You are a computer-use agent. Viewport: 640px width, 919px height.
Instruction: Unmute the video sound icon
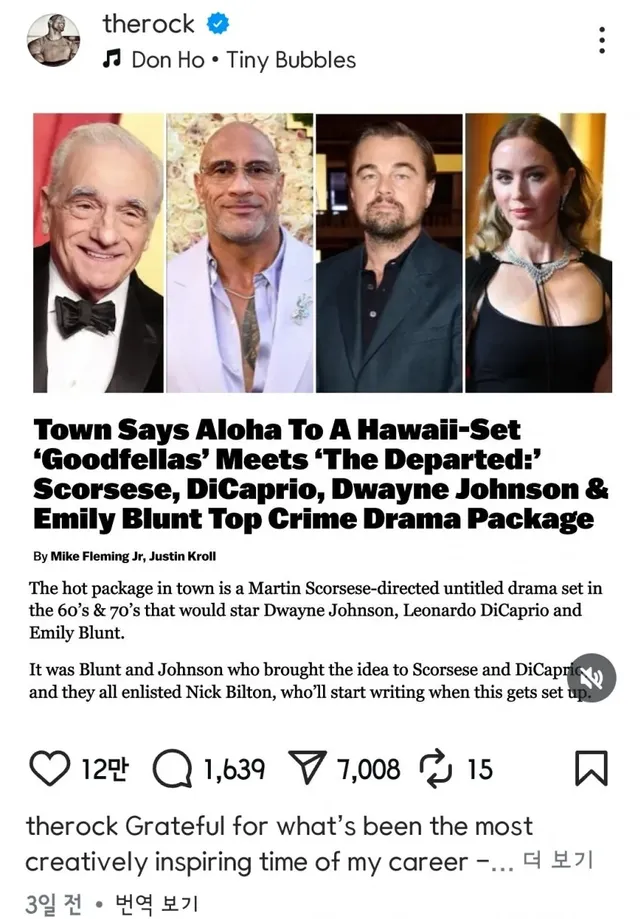(x=592, y=678)
